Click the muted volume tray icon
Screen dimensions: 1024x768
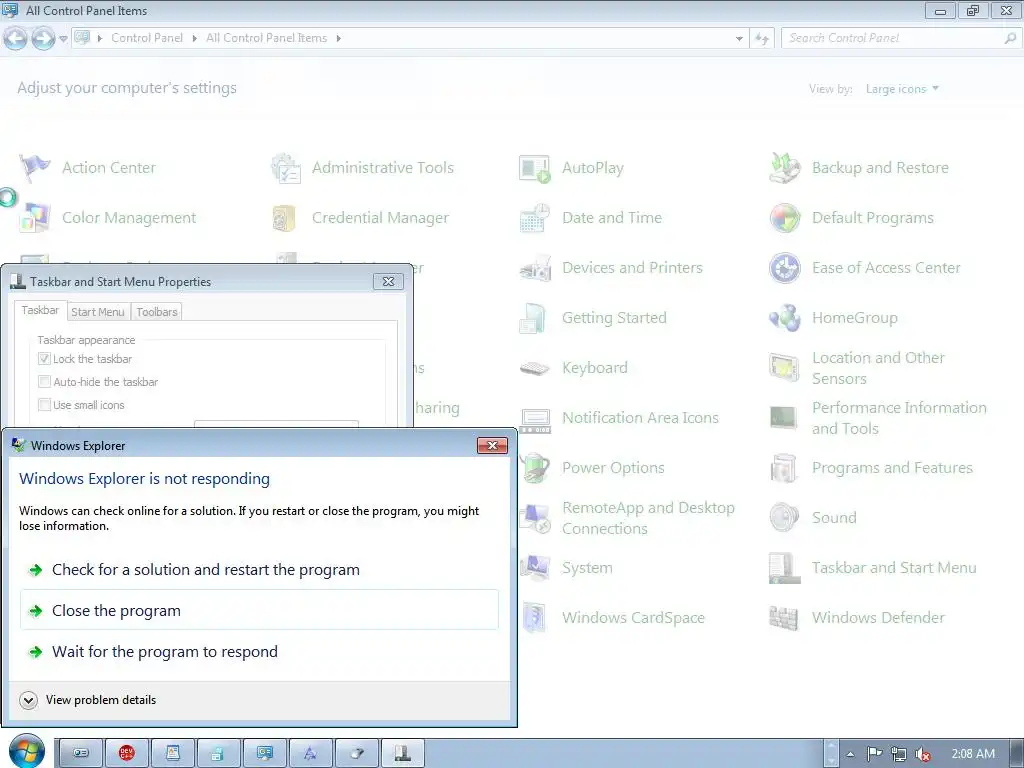(922, 754)
